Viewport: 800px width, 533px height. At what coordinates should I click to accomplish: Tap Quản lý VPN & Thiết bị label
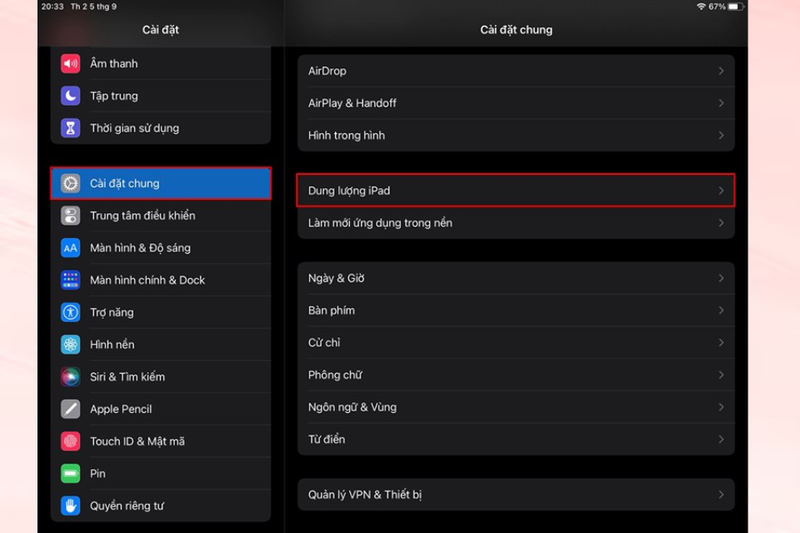(x=365, y=495)
